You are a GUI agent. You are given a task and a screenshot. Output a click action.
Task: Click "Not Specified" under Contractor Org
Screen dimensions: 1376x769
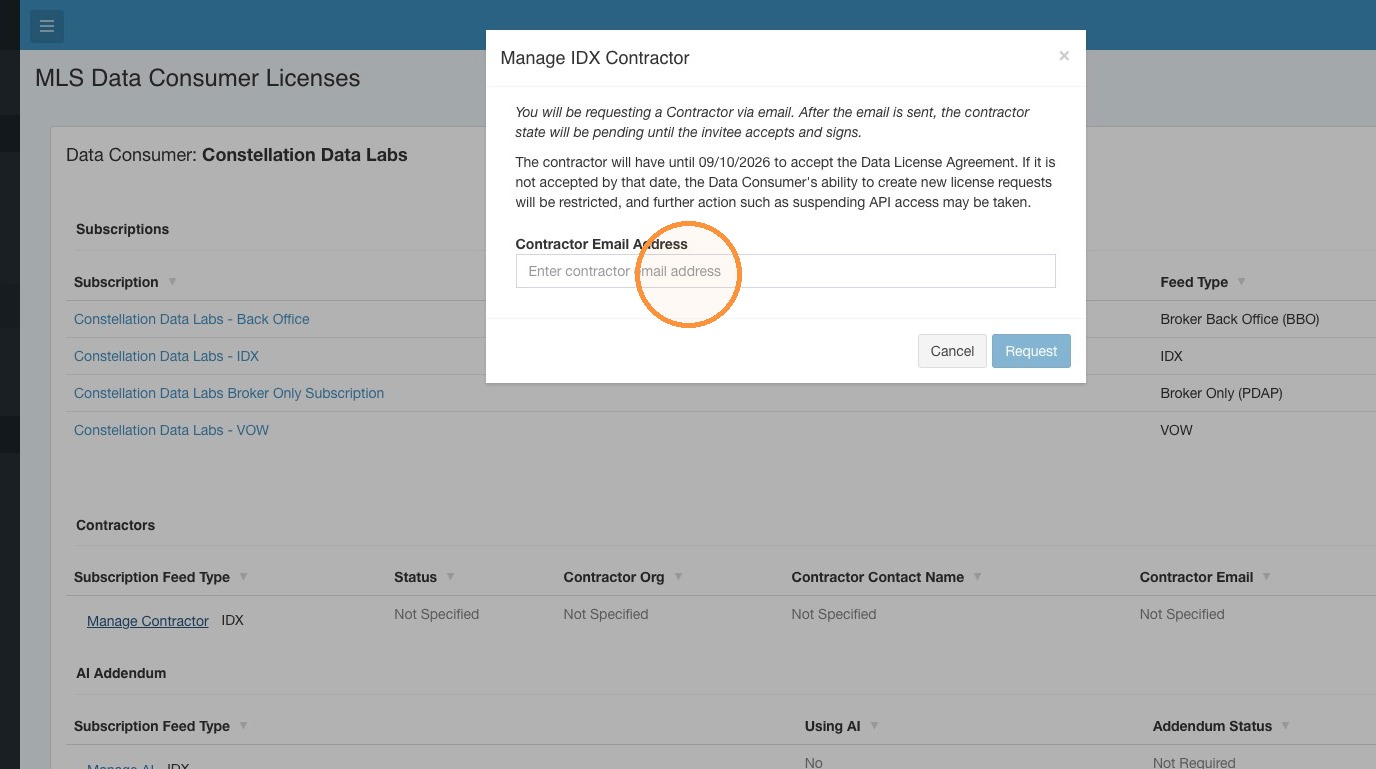(606, 614)
